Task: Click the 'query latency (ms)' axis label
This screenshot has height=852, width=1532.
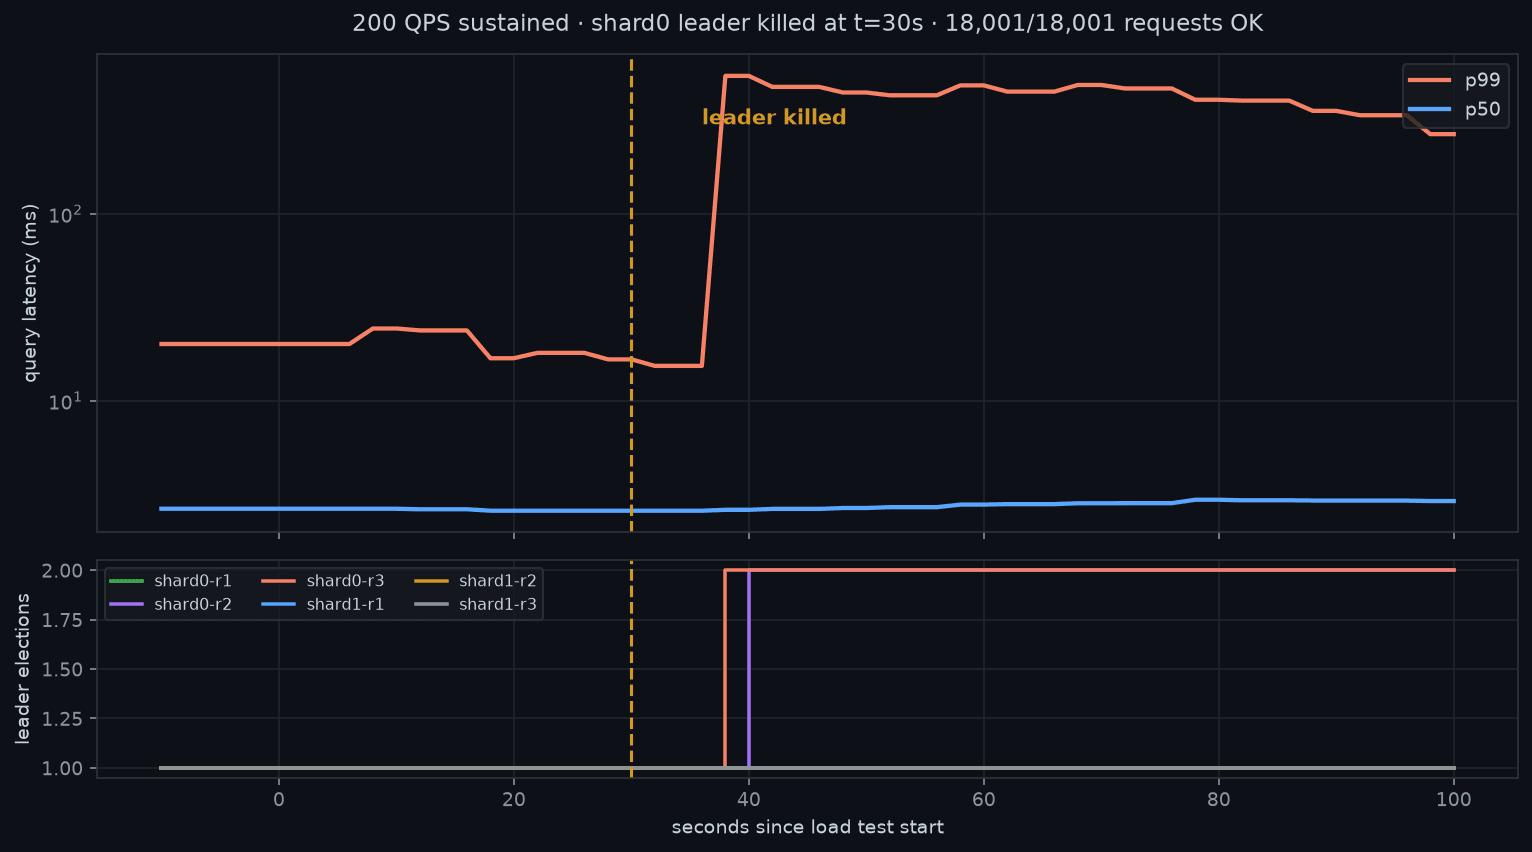Action: coord(30,293)
